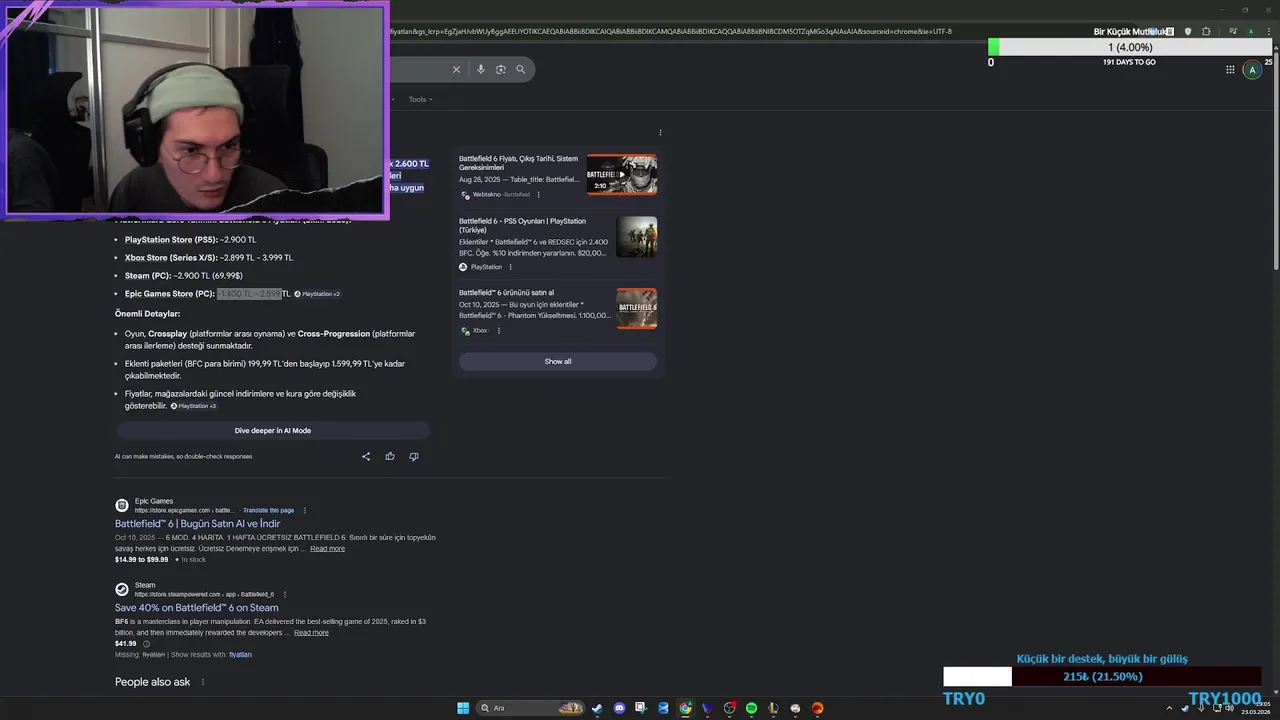The height and width of the screenshot is (720, 1280).
Task: Expand PlayStation +3 sources chip
Action: tap(194, 406)
